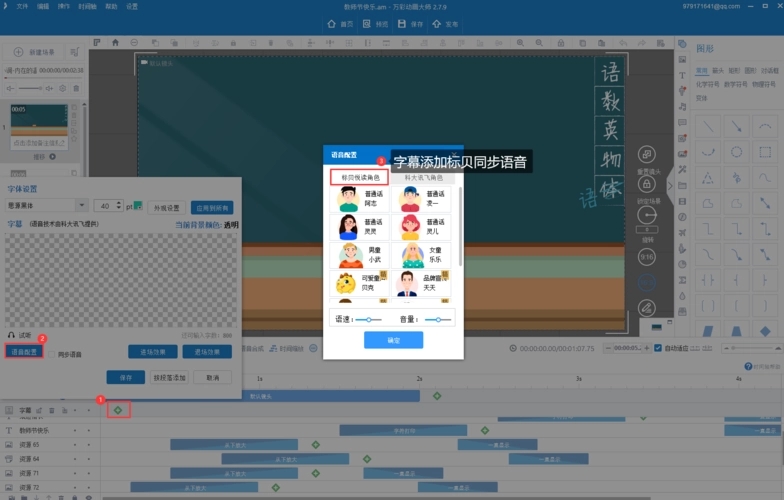Viewport: 784px width, 500px height.
Task: Adjust the 语速 speed slider
Action: click(x=368, y=320)
